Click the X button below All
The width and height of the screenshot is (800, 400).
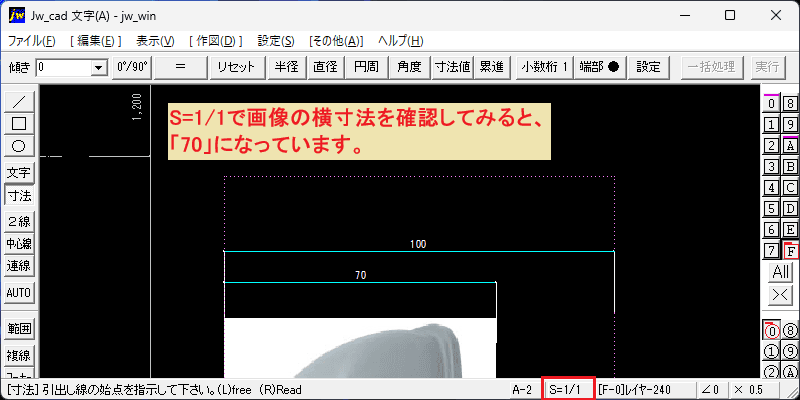pyautogui.click(x=781, y=294)
